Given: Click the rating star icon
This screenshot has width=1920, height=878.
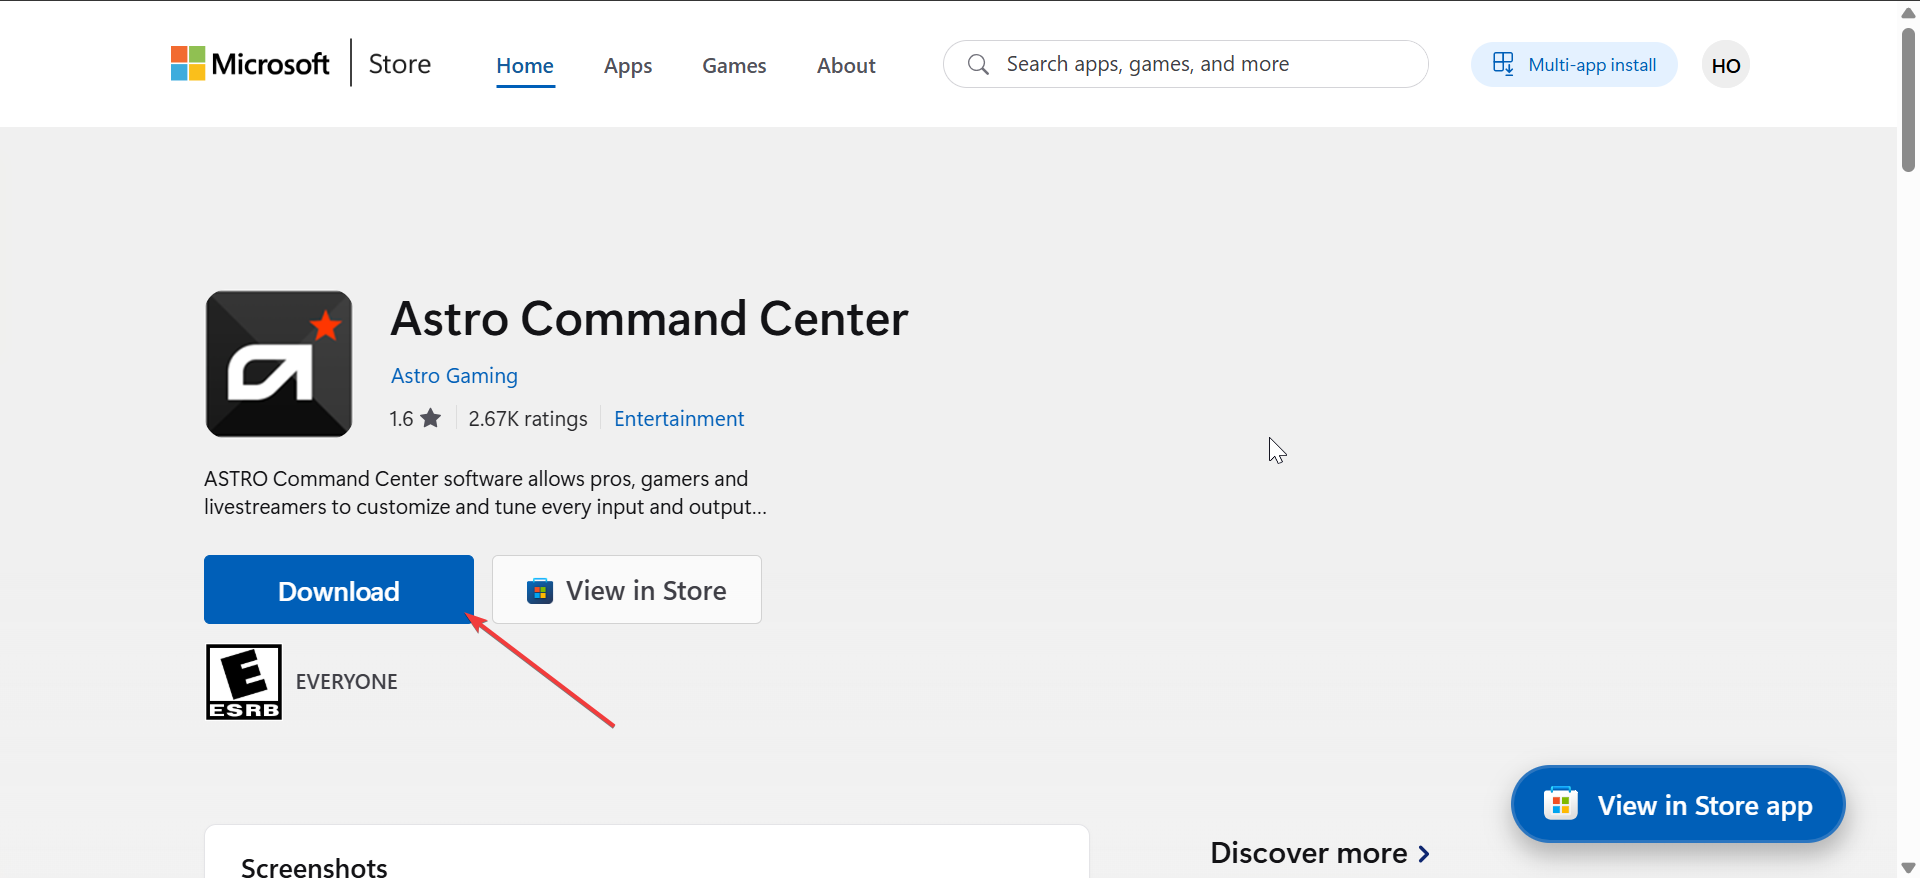Looking at the screenshot, I should point(431,418).
